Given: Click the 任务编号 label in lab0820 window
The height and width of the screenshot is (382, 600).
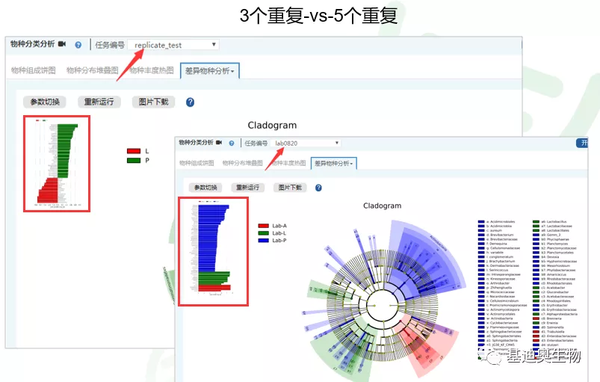Looking at the screenshot, I should [x=256, y=143].
